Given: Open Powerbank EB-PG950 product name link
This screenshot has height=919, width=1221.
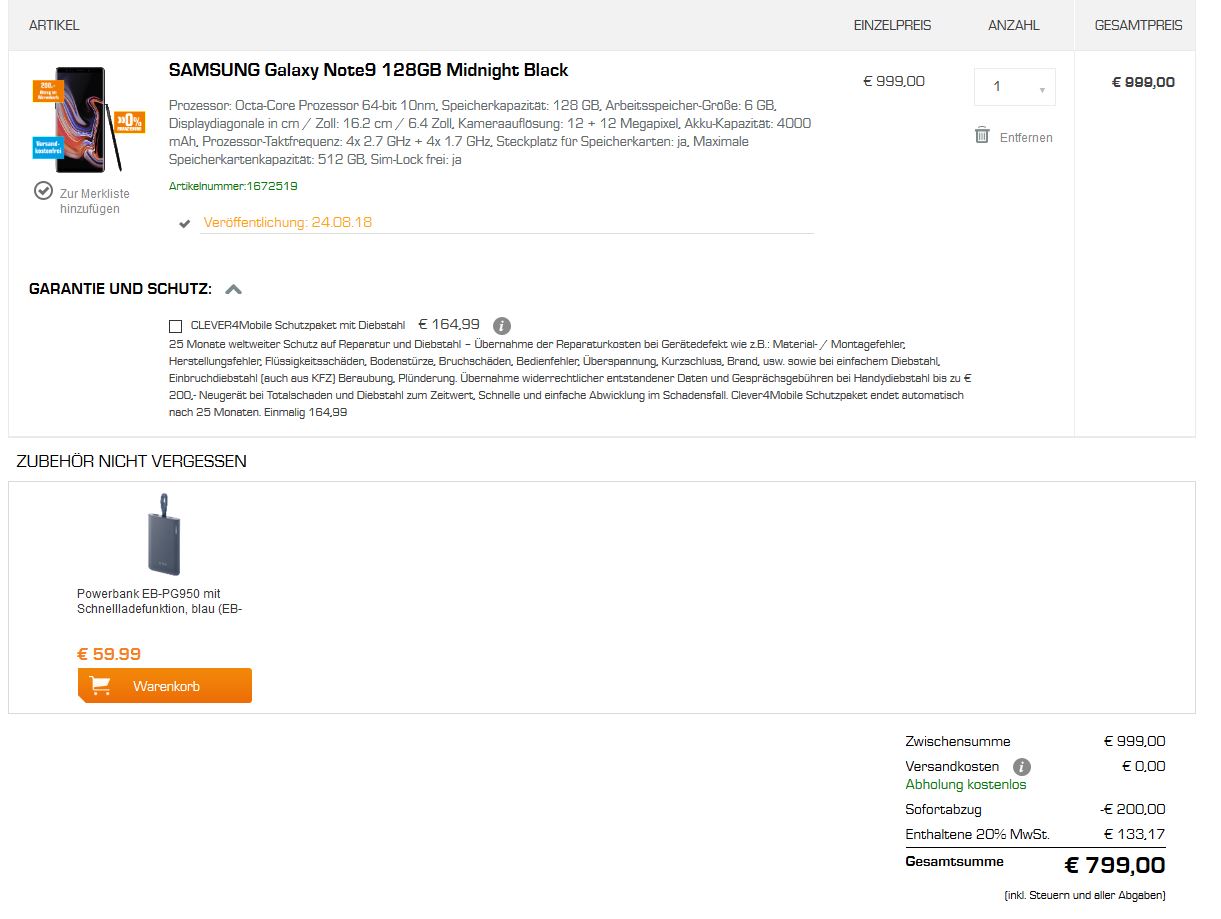Looking at the screenshot, I should [x=160, y=601].
